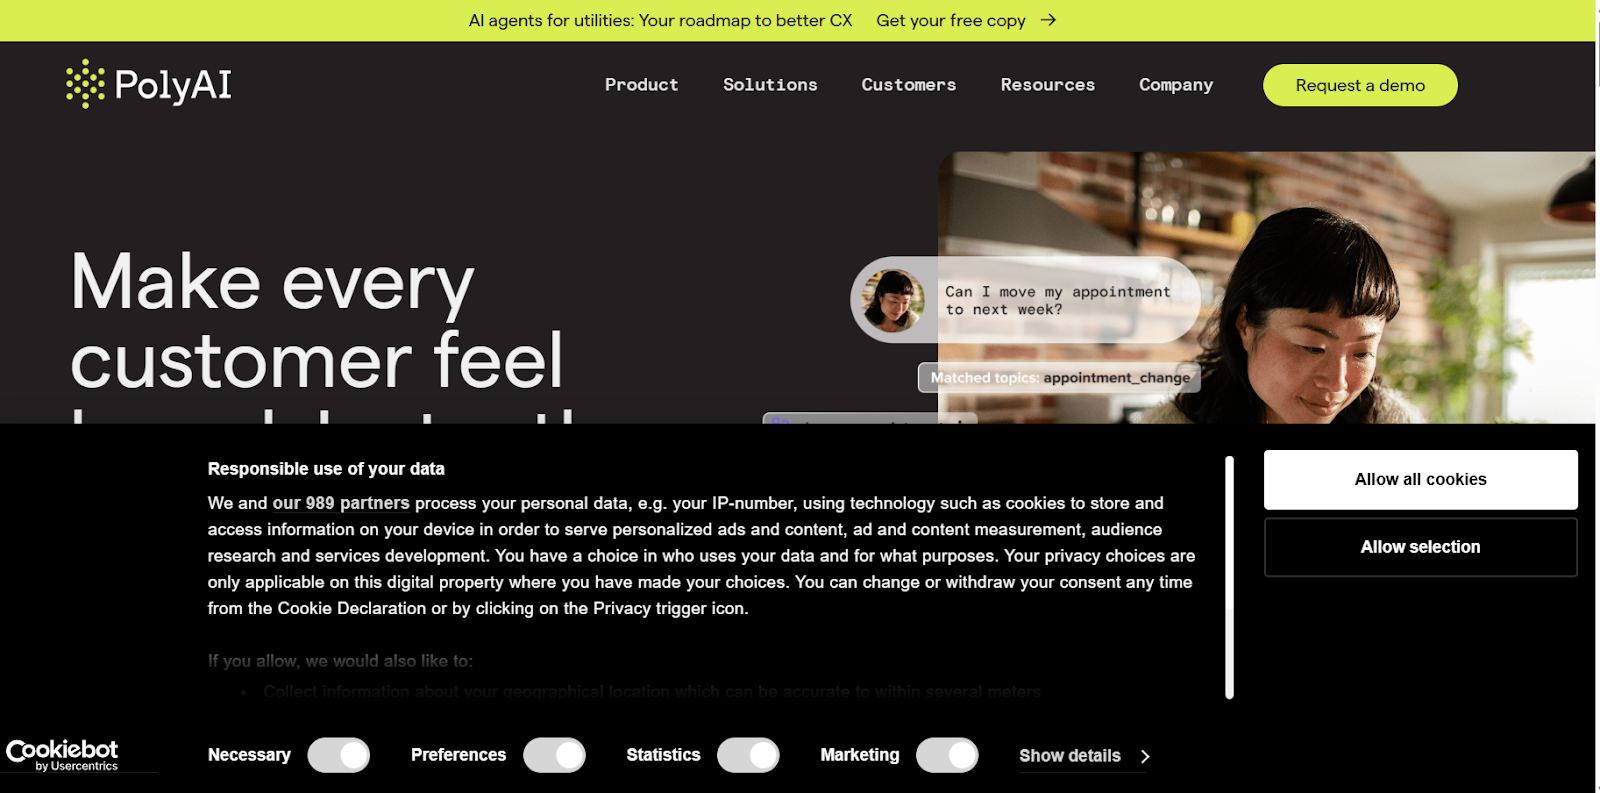Screen dimensions: 1600x793
Task: Open the our 989 partners link
Action: 341,503
